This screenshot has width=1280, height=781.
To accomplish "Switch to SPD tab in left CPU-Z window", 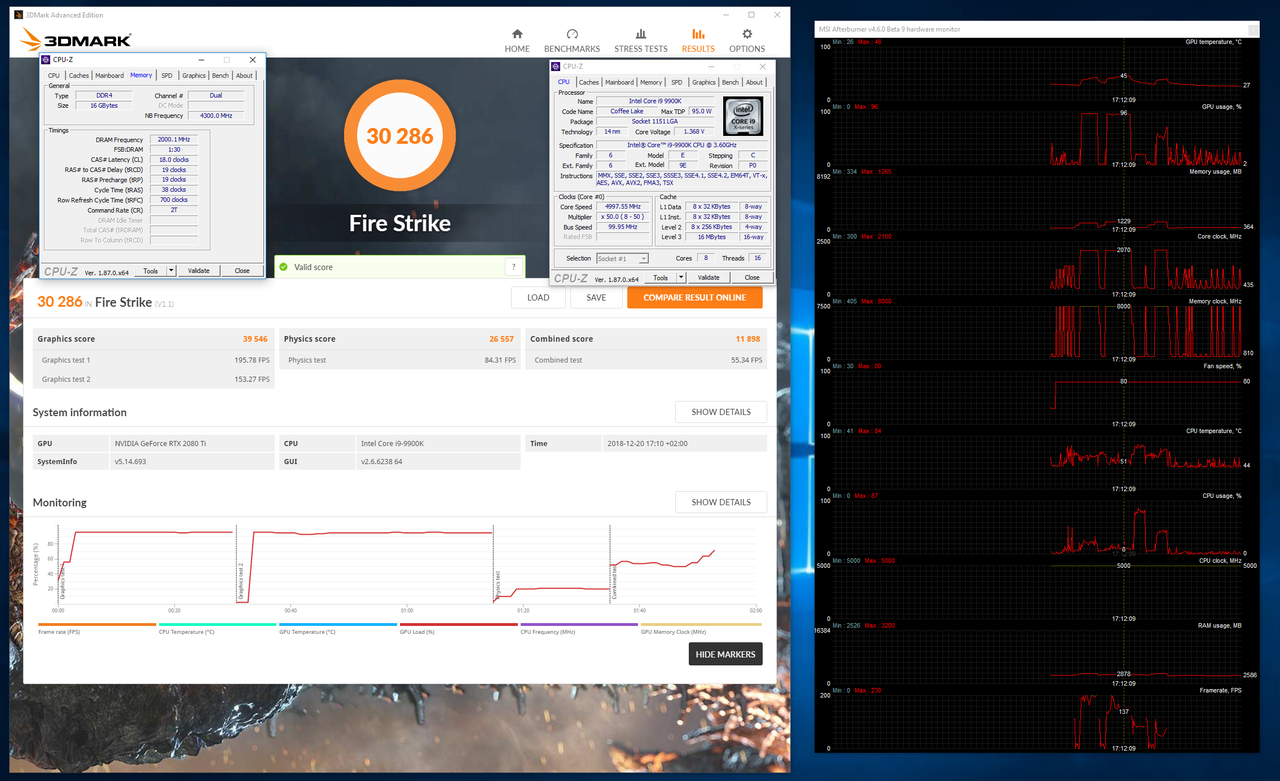I will 167,75.
